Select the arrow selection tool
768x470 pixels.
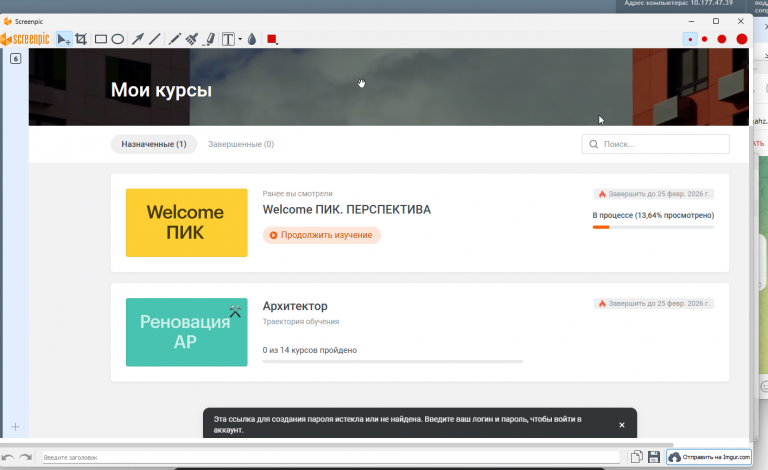click(x=64, y=39)
